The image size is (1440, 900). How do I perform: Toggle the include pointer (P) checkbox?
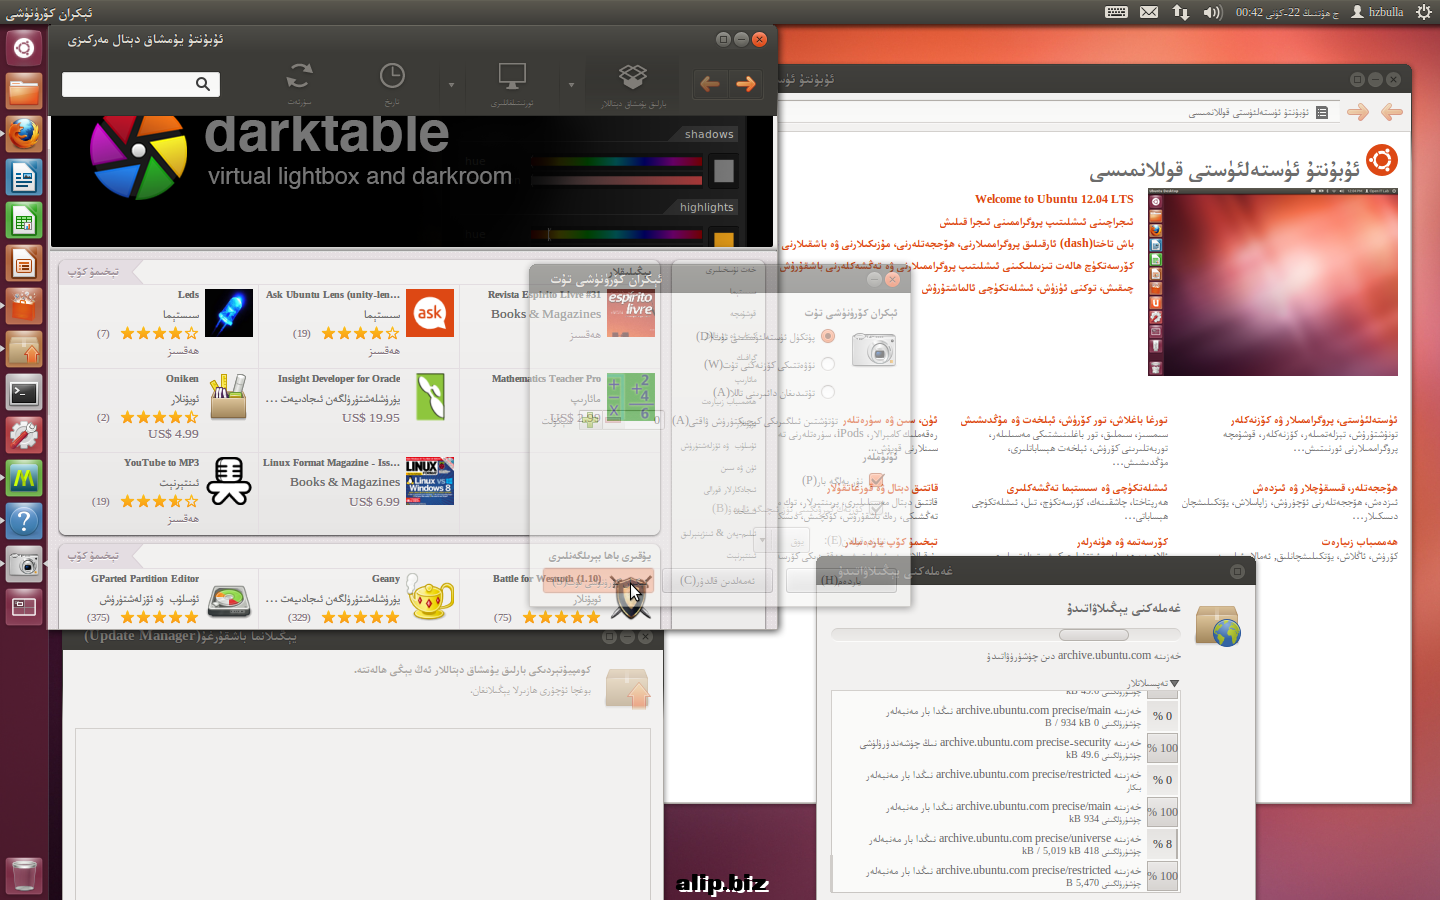(876, 480)
